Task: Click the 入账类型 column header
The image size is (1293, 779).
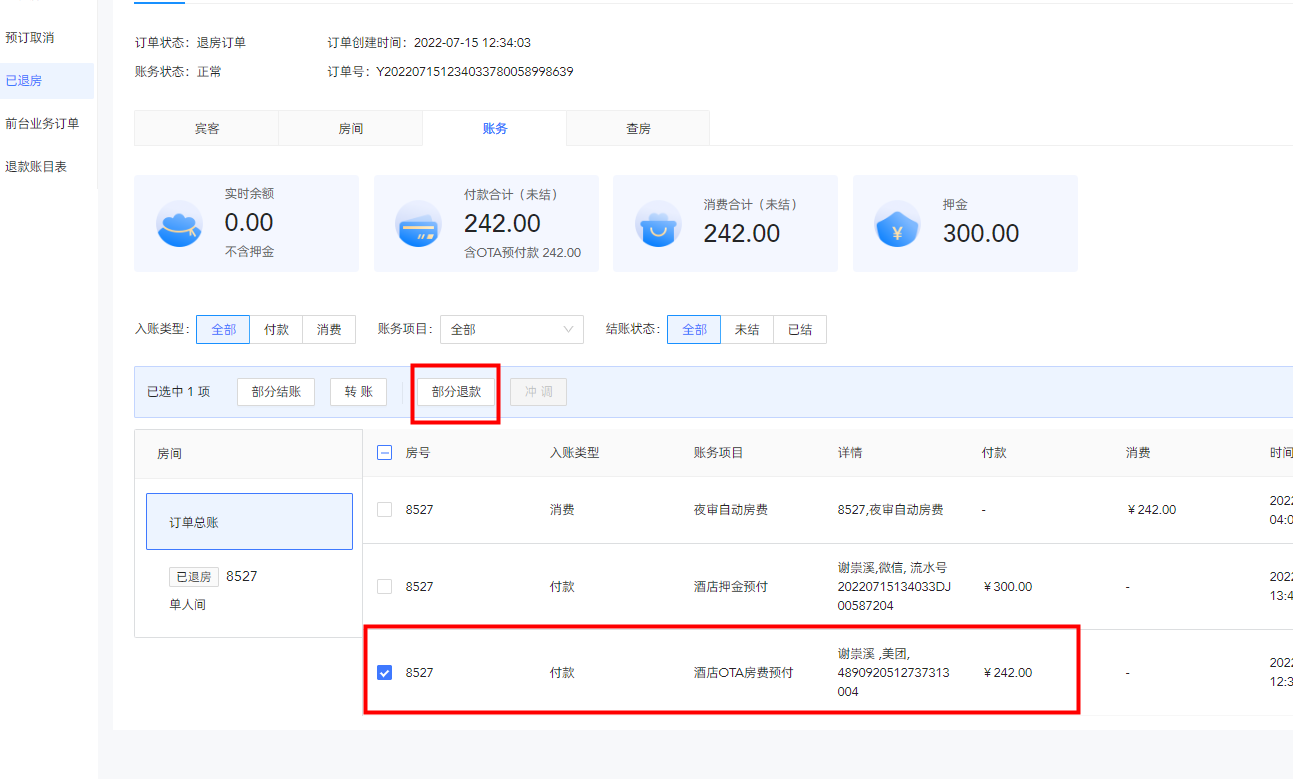Action: 575,453
